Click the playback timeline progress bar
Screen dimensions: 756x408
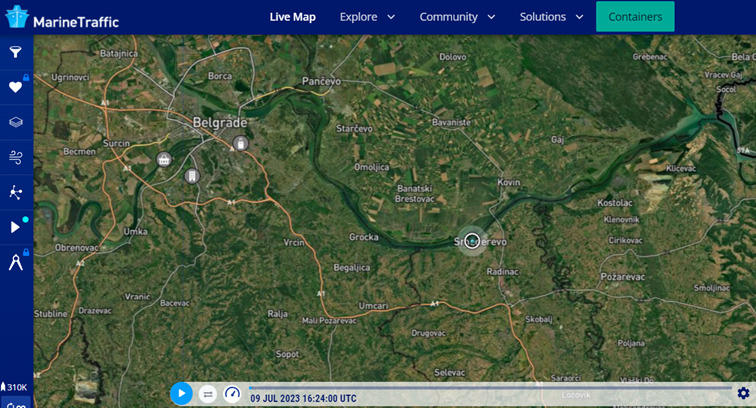[x=490, y=388]
